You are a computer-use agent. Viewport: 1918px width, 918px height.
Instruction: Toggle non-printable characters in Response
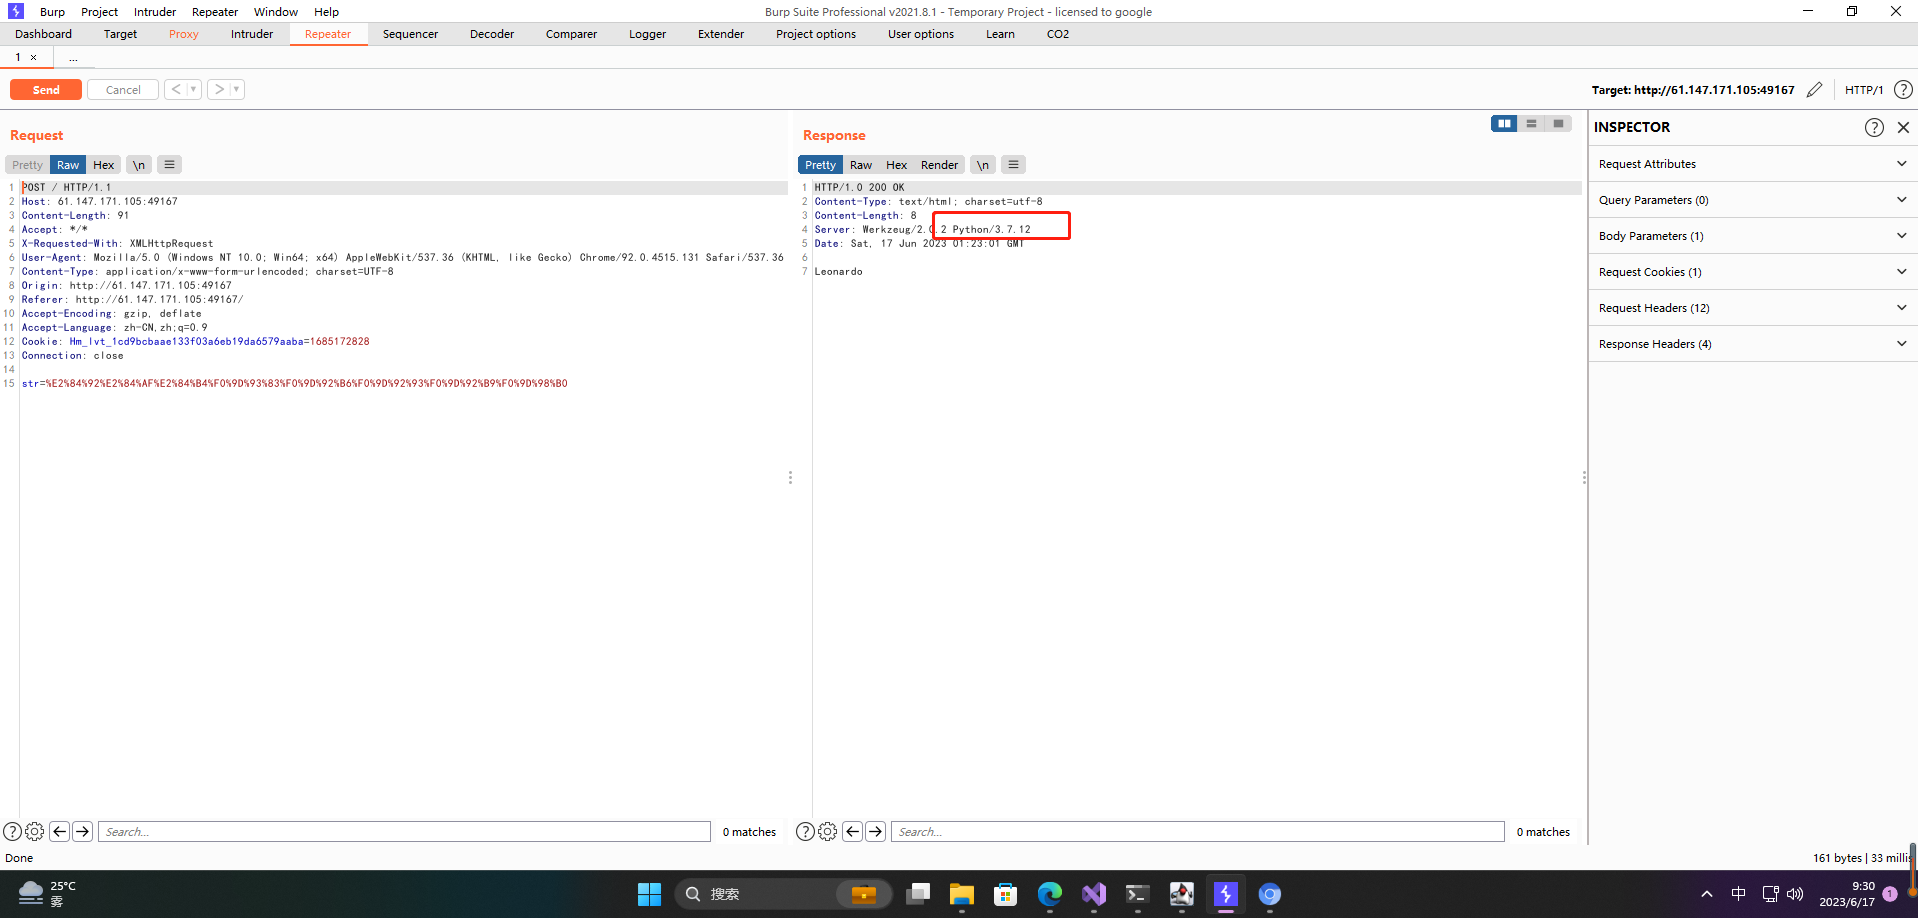click(x=983, y=165)
